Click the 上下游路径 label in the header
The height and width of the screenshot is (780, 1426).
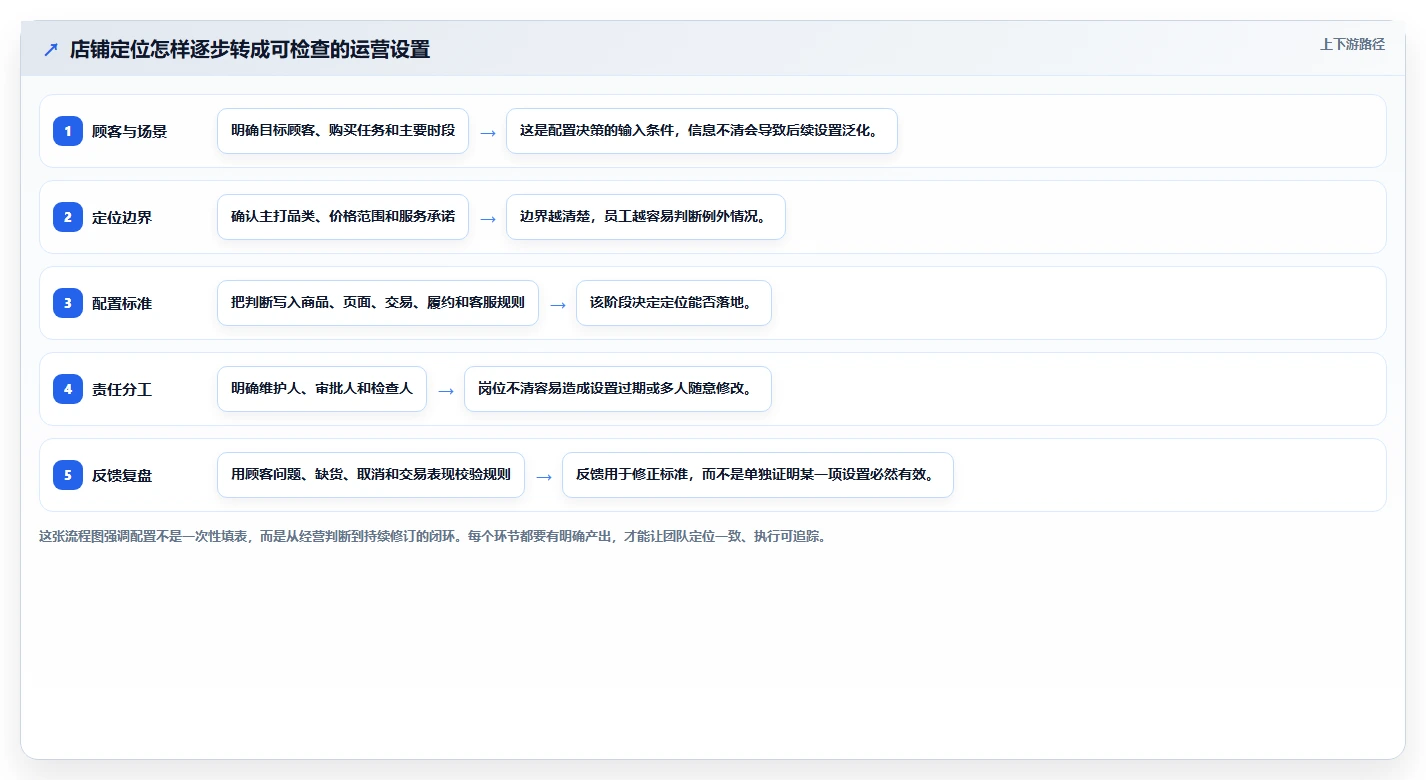(x=1352, y=44)
